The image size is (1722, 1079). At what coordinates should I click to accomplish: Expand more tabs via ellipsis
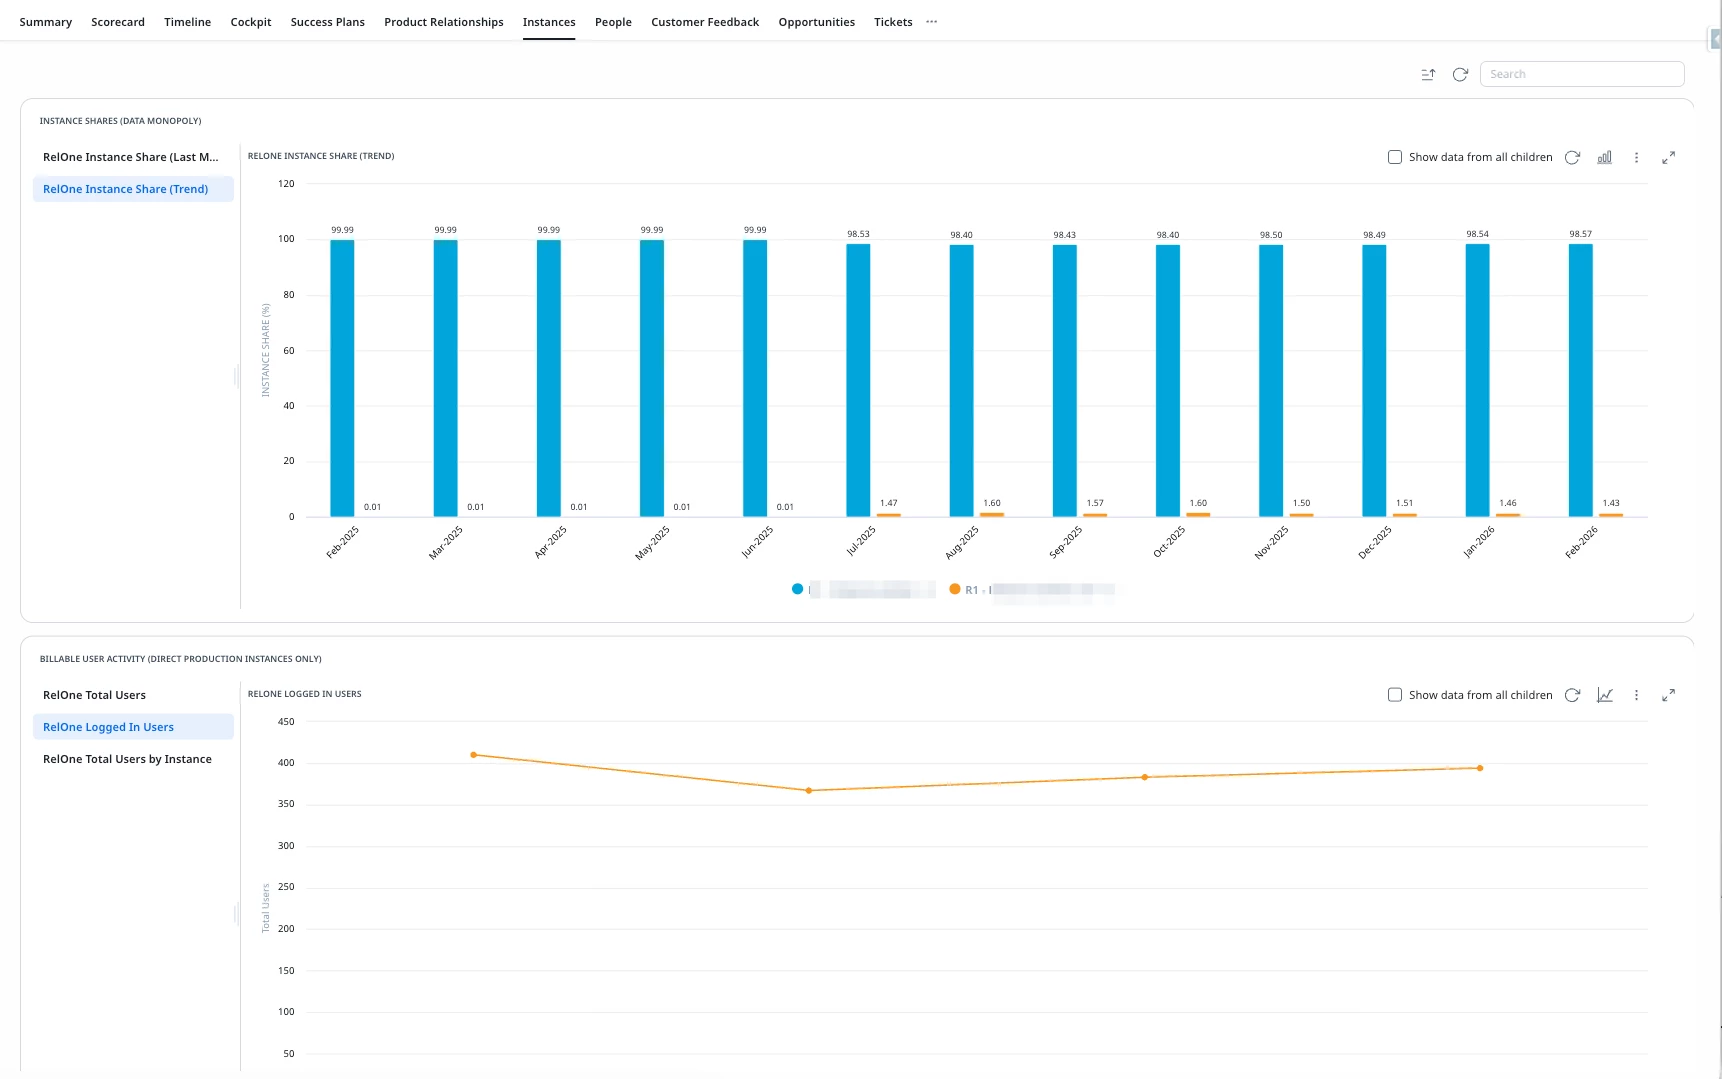(932, 22)
